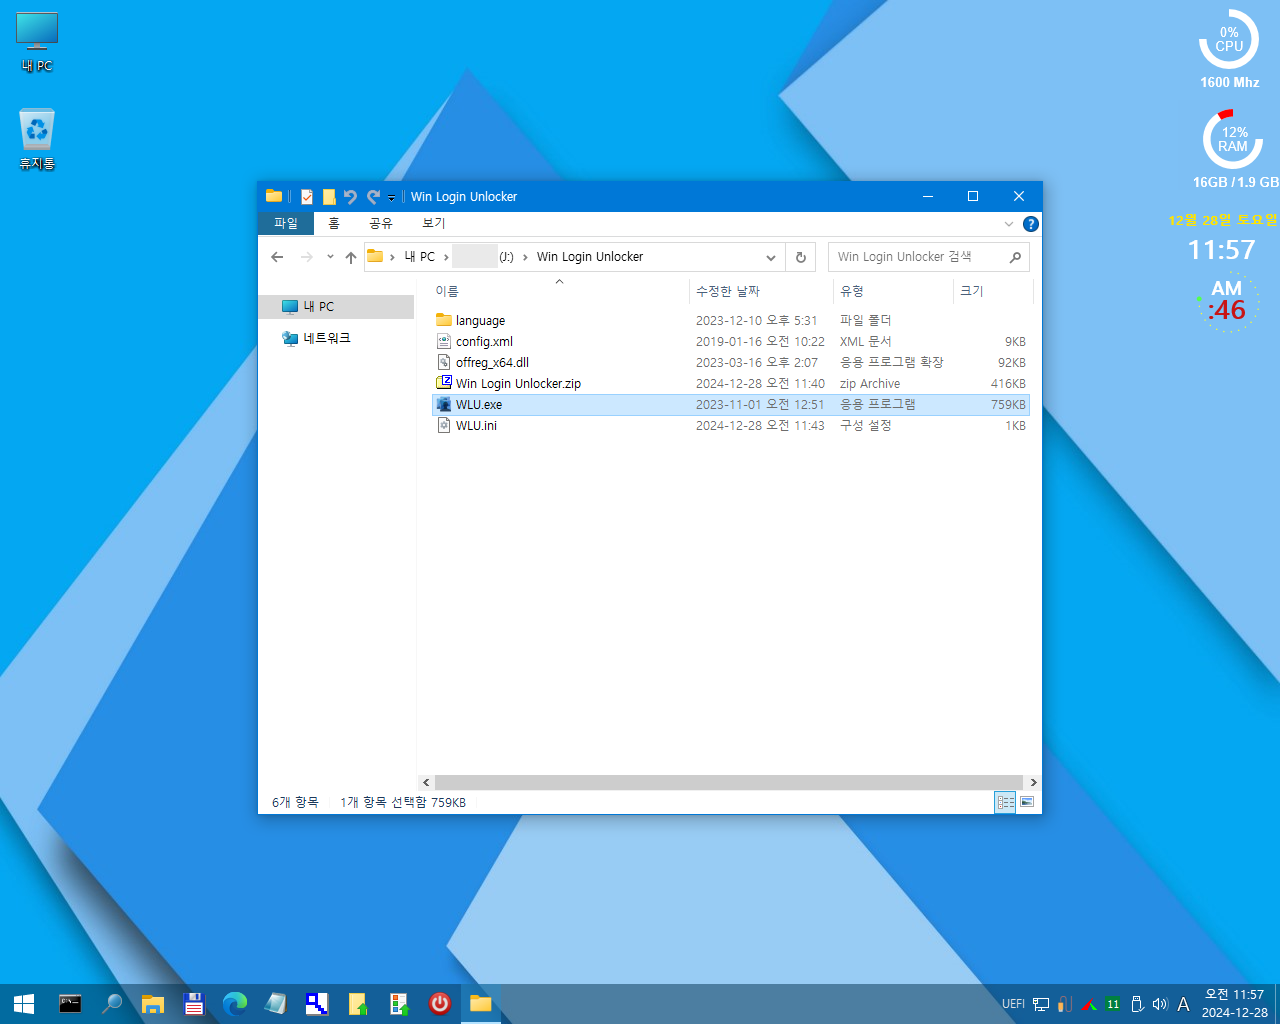The height and width of the screenshot is (1024, 1280).
Task: Launch Microsoft Edge from the taskbar
Action: coord(235,1004)
